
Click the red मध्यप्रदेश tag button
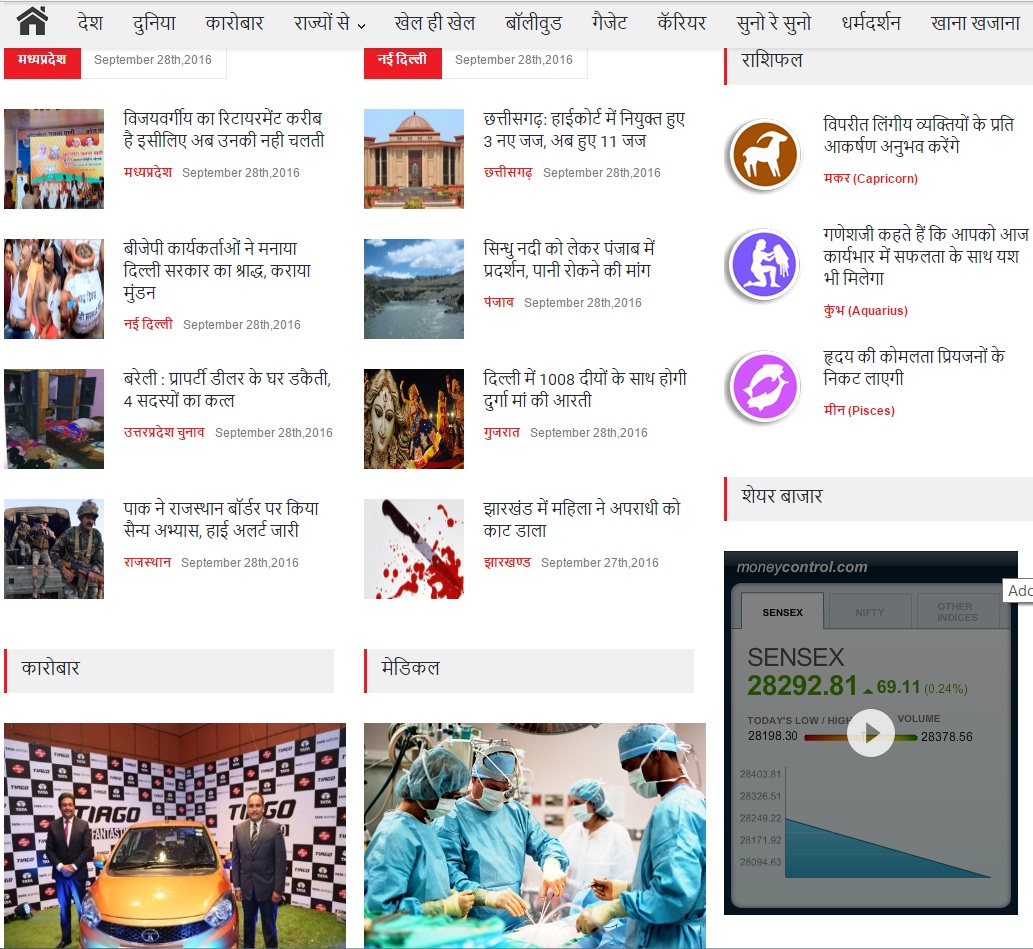tap(42, 60)
